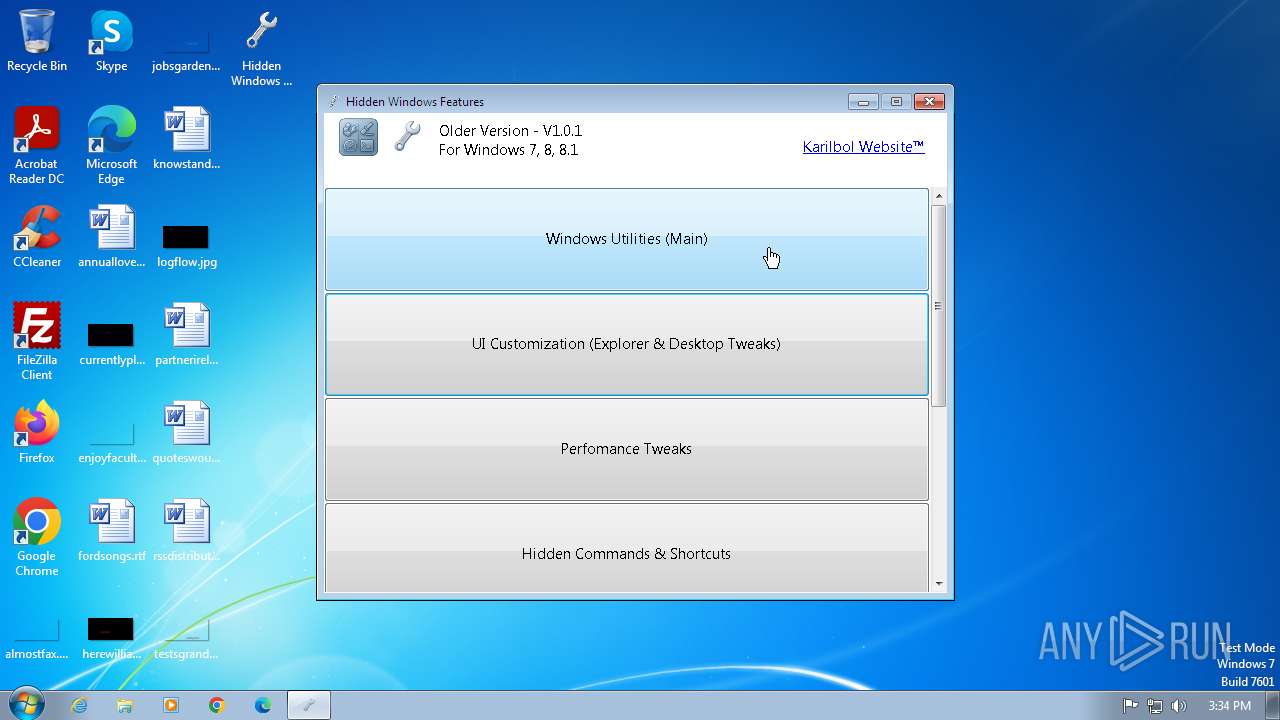Screen dimensions: 1280x720
Task: Select the quoteswou Word document
Action: (186, 433)
